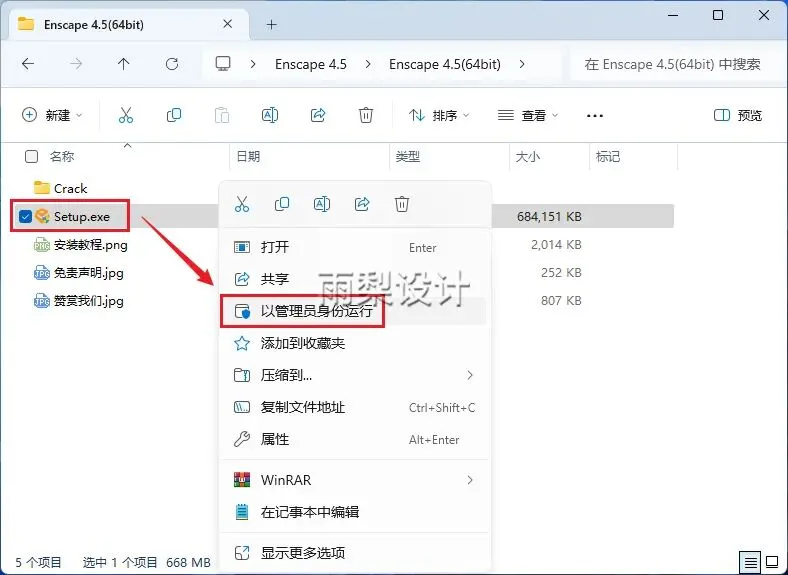The image size is (788, 575).
Task: Expand the WinRAR submenu
Action: [470, 480]
